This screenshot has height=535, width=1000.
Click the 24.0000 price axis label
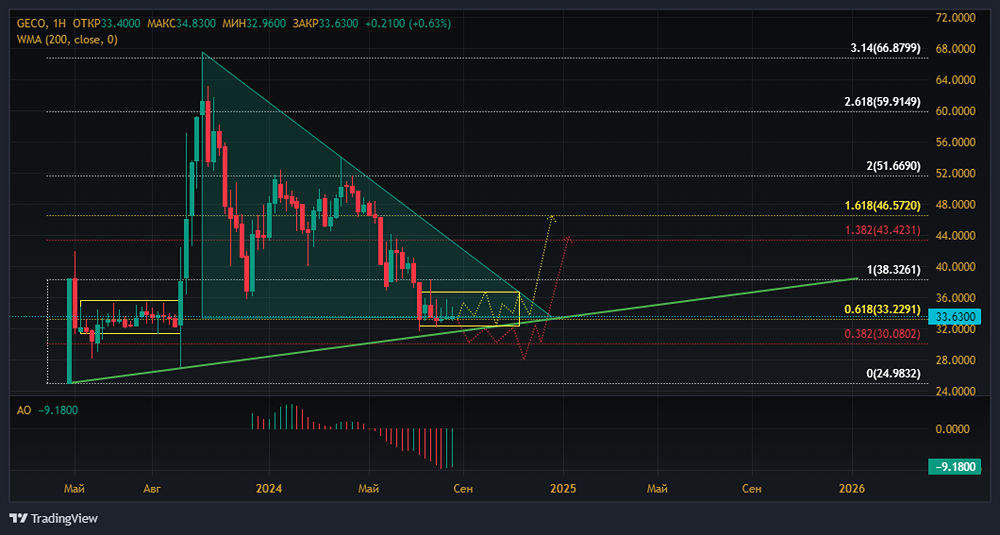coord(953,392)
